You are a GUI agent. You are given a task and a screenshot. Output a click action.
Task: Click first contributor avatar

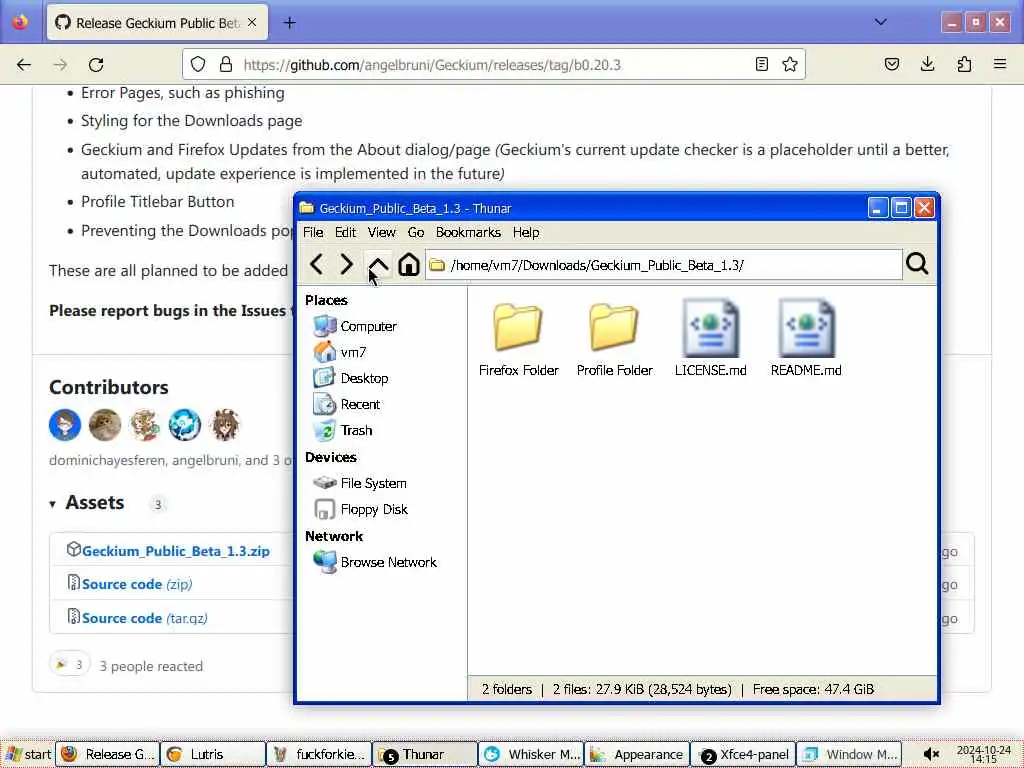point(65,424)
